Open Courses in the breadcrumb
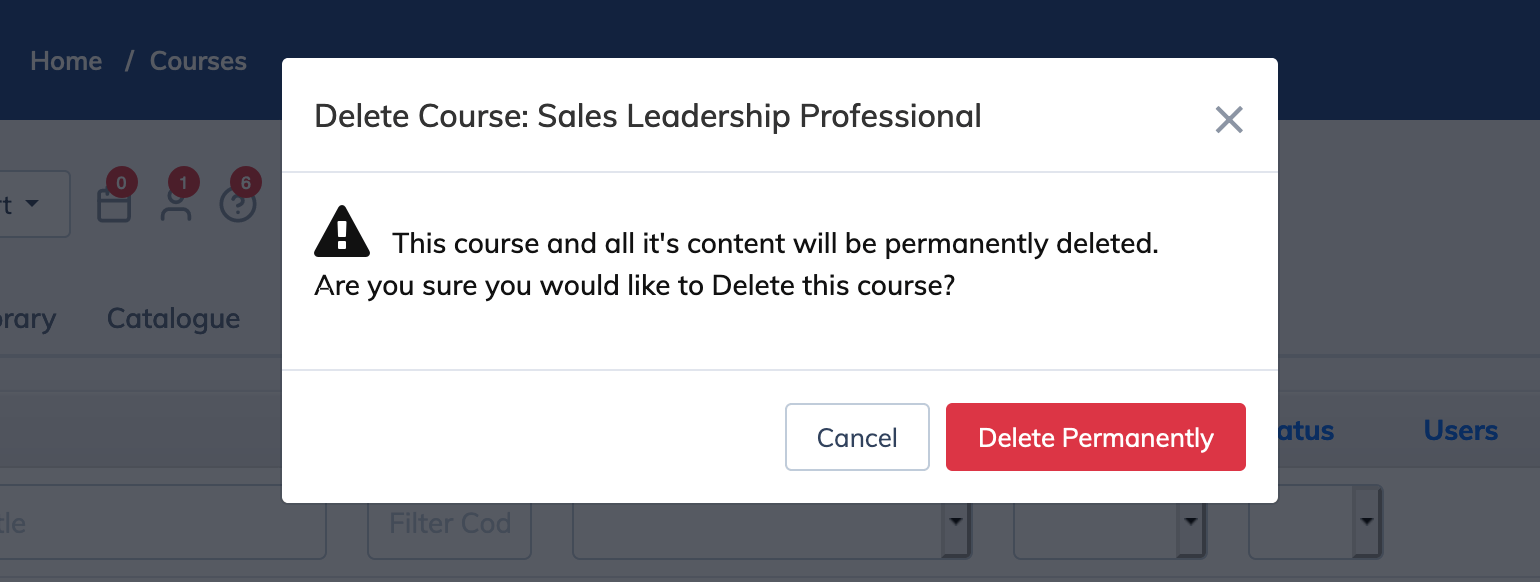The image size is (1540, 582). pos(198,61)
